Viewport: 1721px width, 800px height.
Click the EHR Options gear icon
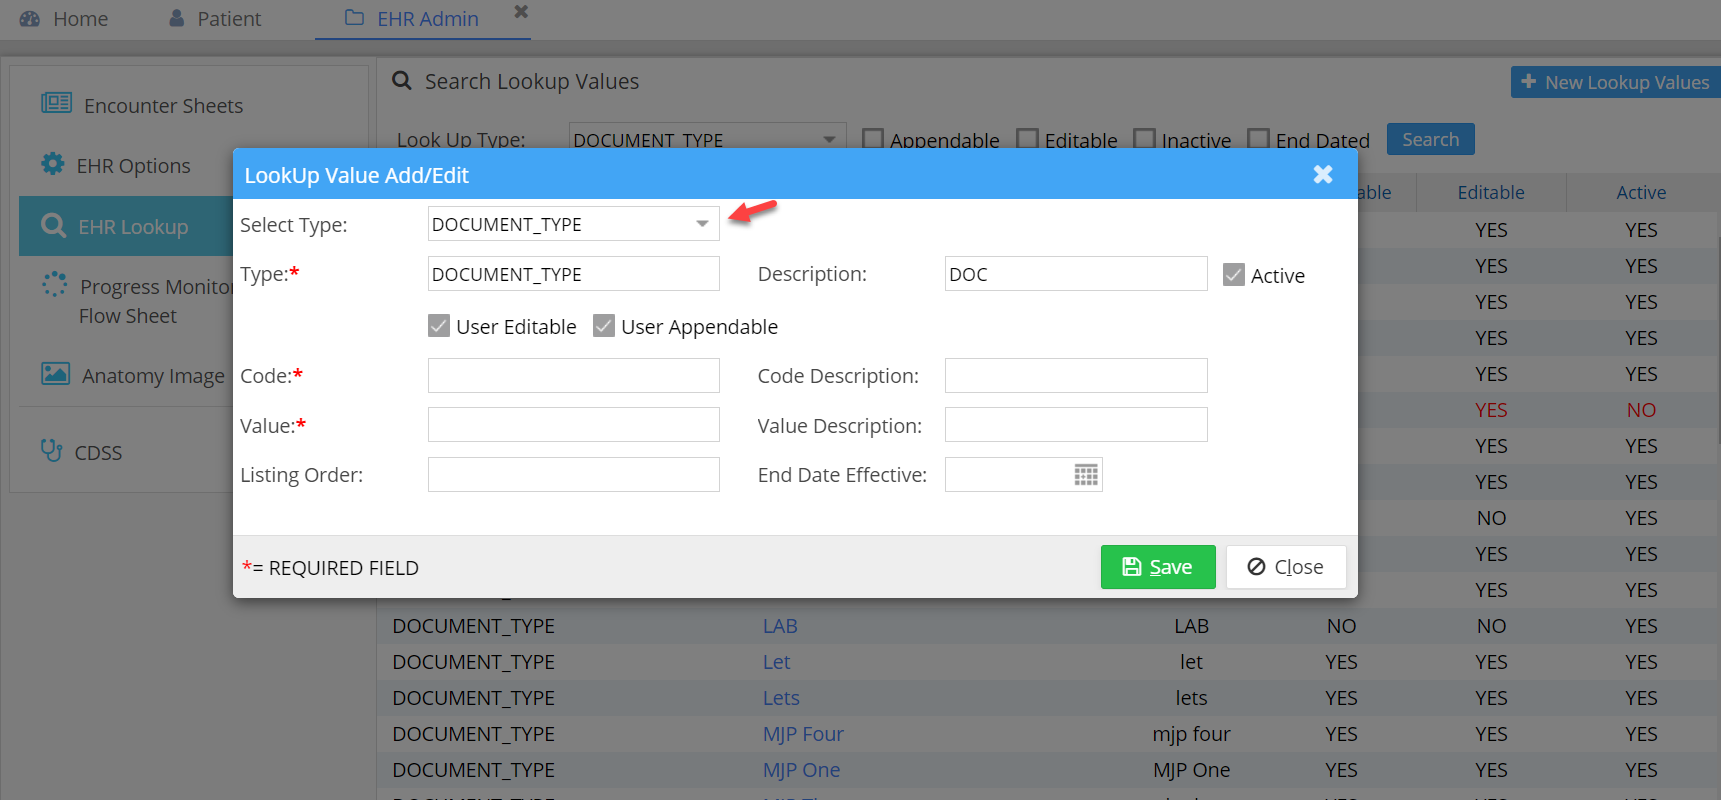(x=52, y=164)
